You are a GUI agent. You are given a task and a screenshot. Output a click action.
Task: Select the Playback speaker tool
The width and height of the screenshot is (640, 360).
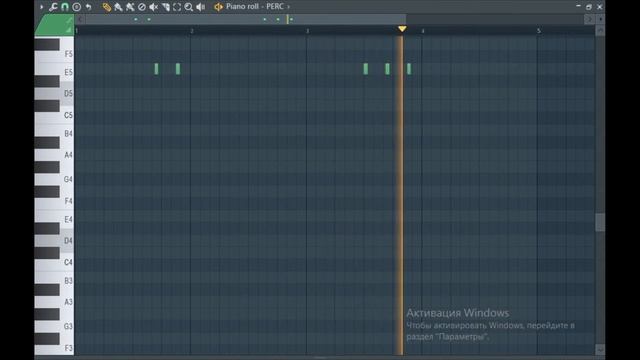point(200,7)
